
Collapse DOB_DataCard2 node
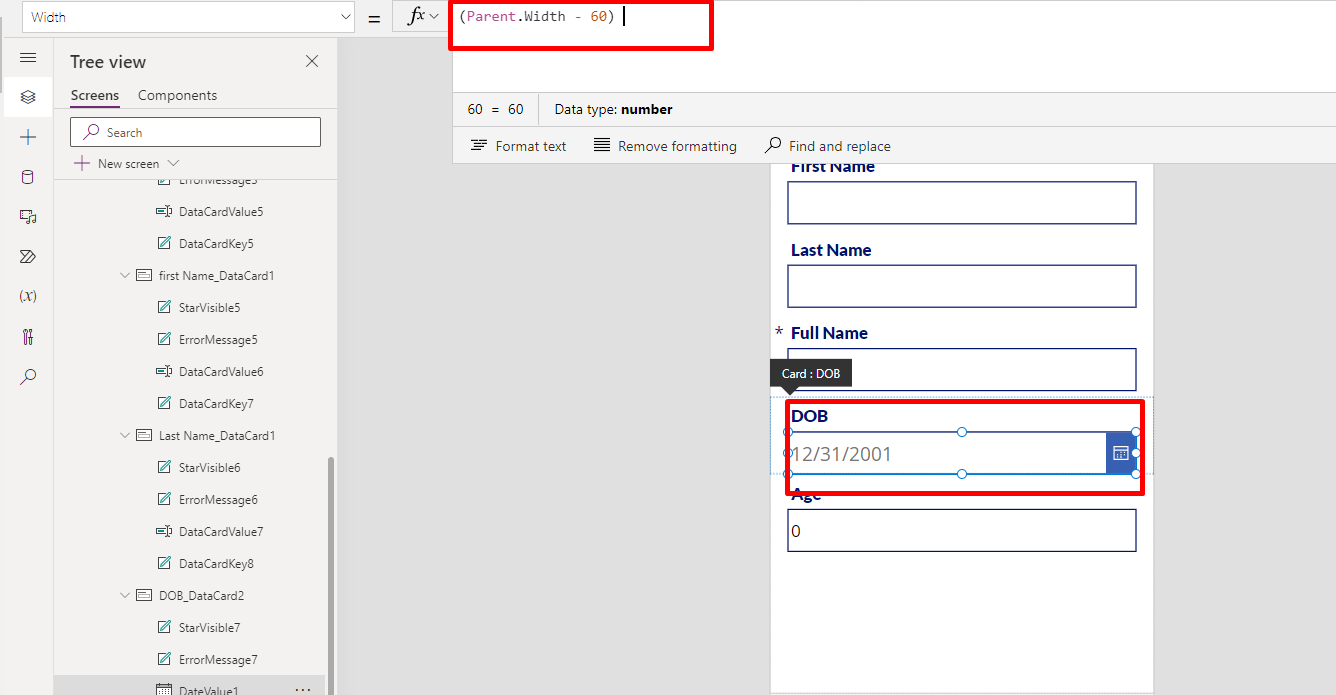tap(125, 596)
